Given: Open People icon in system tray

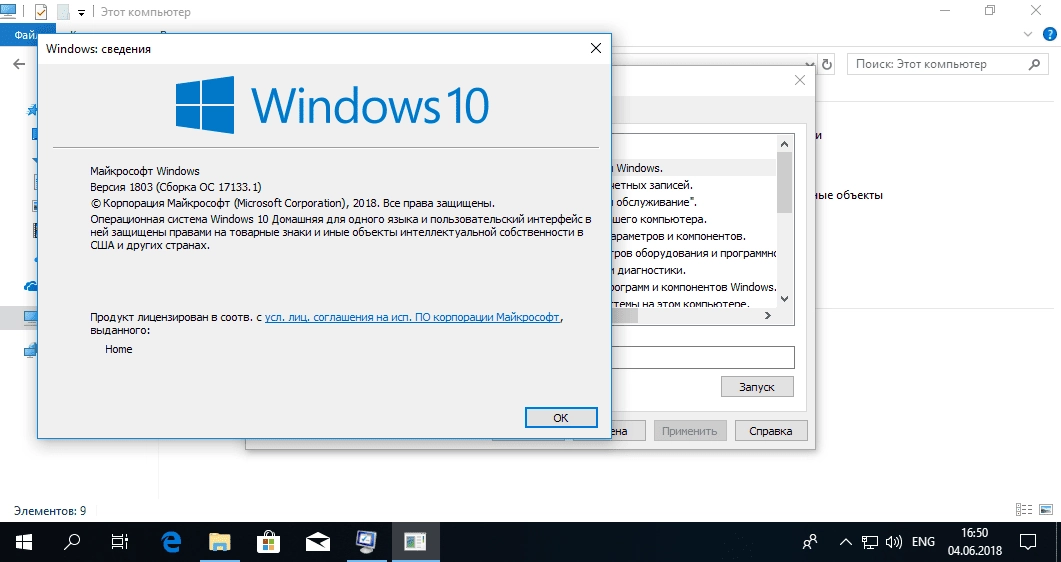Looking at the screenshot, I should point(809,542).
